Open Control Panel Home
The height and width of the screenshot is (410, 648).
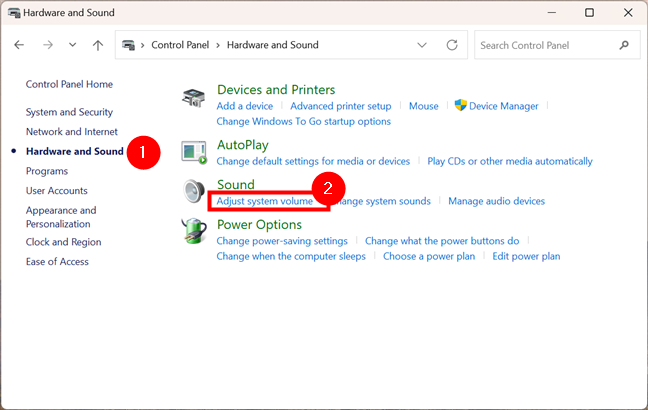click(69, 84)
